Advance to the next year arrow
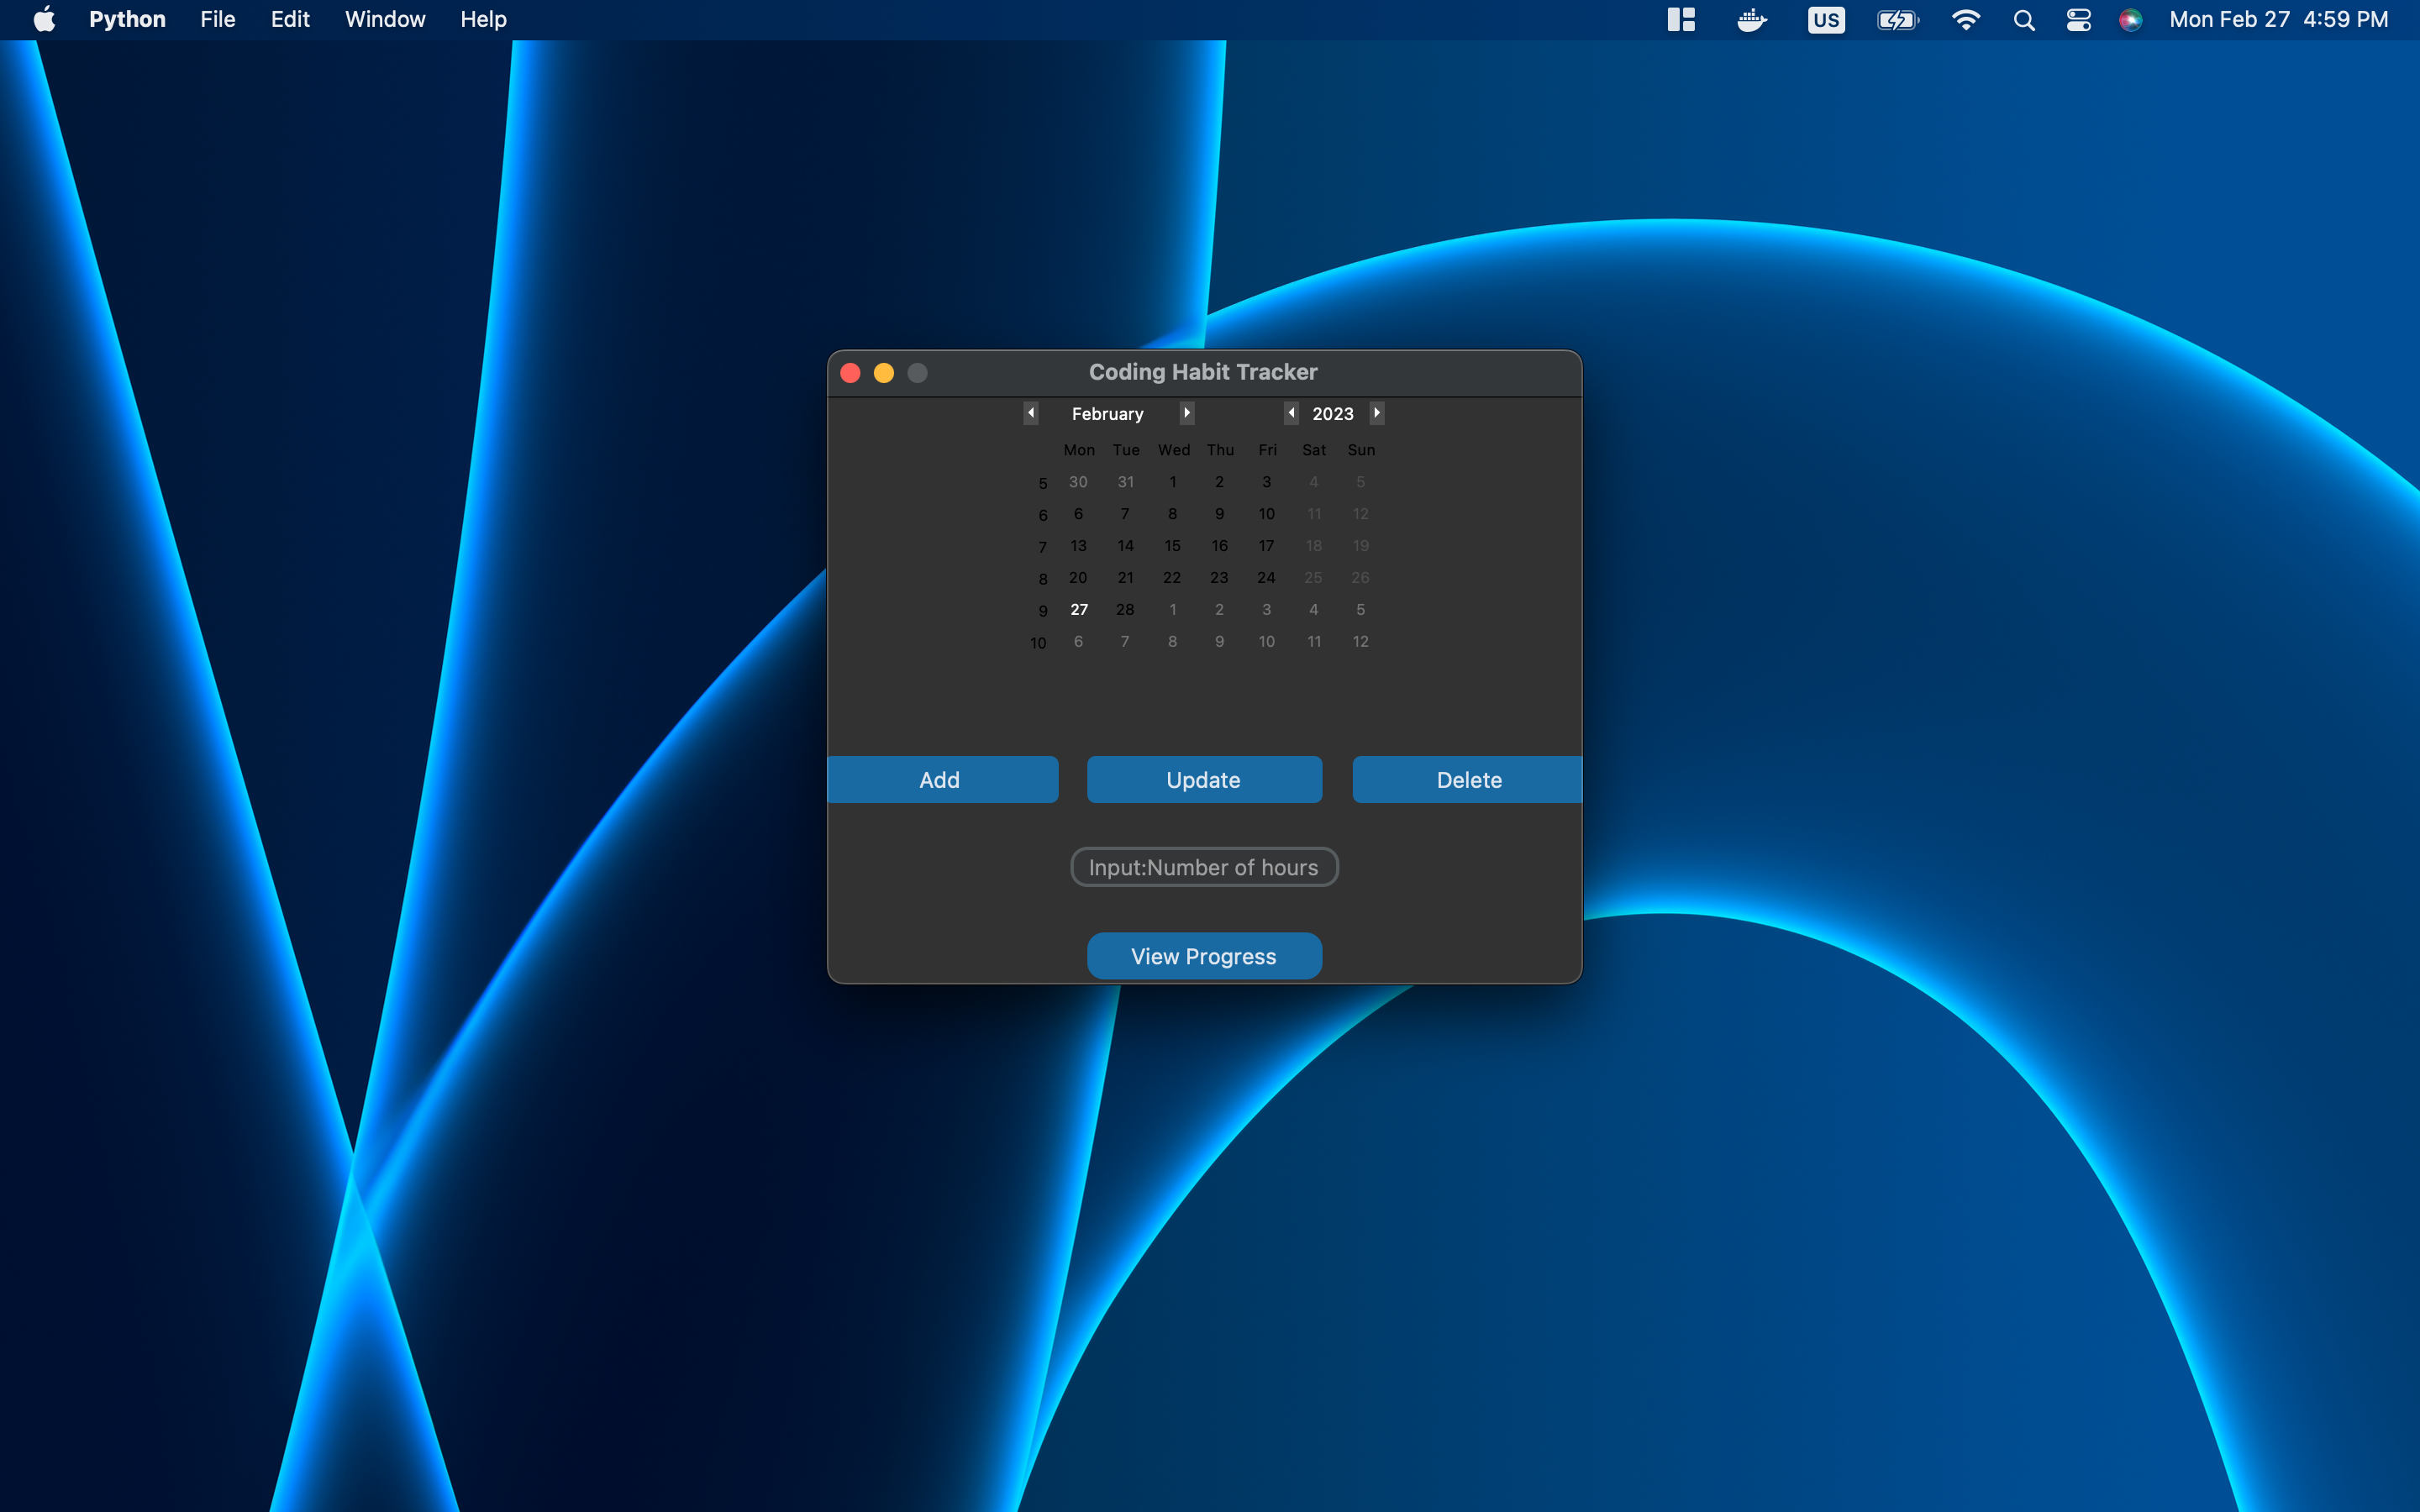Image resolution: width=2420 pixels, height=1512 pixels. (x=1377, y=413)
